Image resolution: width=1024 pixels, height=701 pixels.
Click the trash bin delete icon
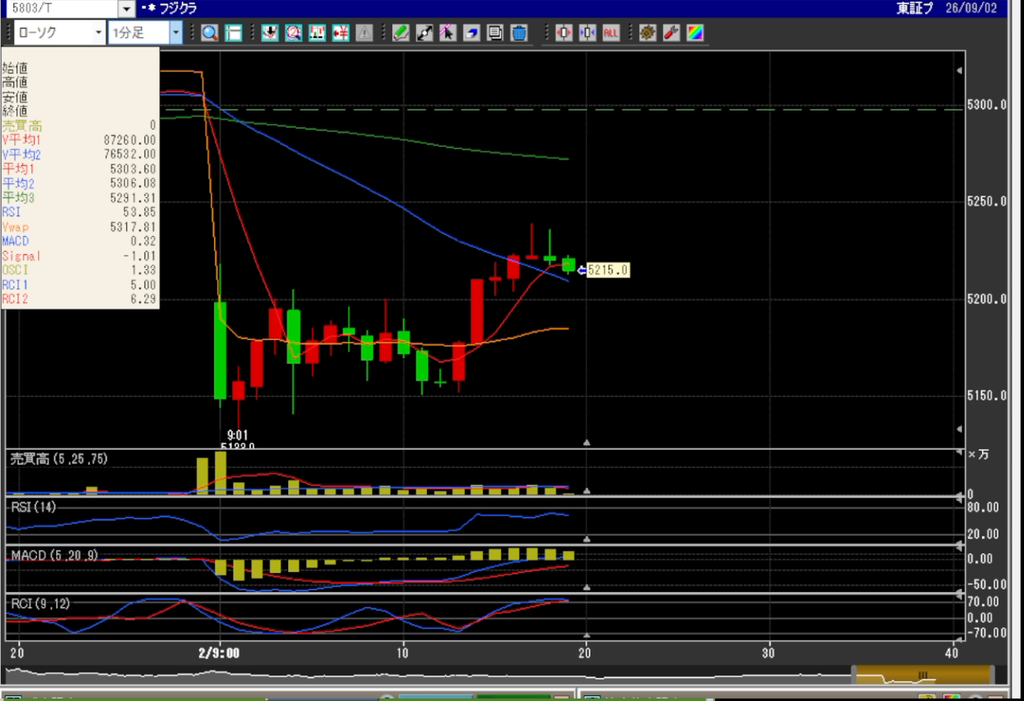519,33
